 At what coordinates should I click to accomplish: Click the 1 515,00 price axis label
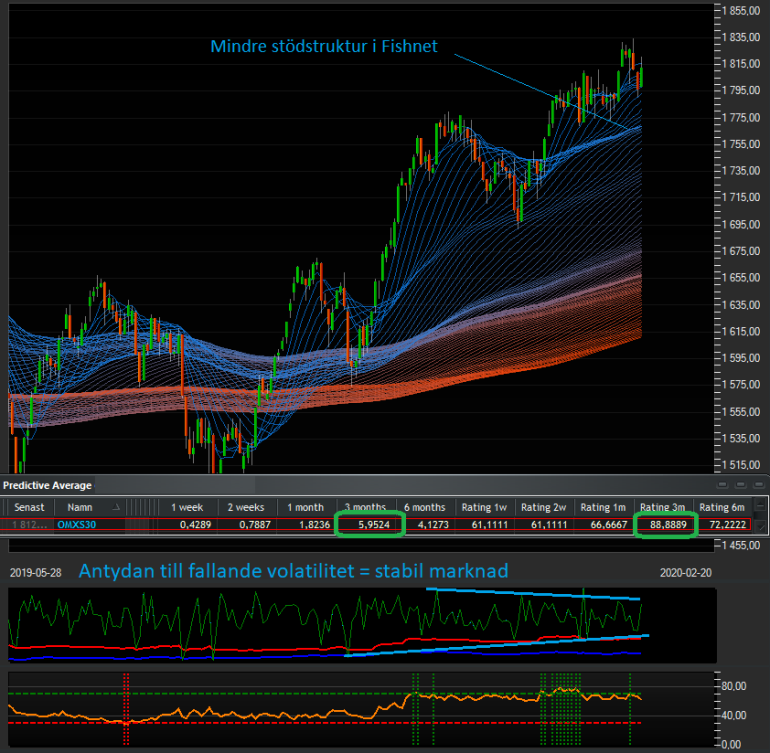coord(741,465)
